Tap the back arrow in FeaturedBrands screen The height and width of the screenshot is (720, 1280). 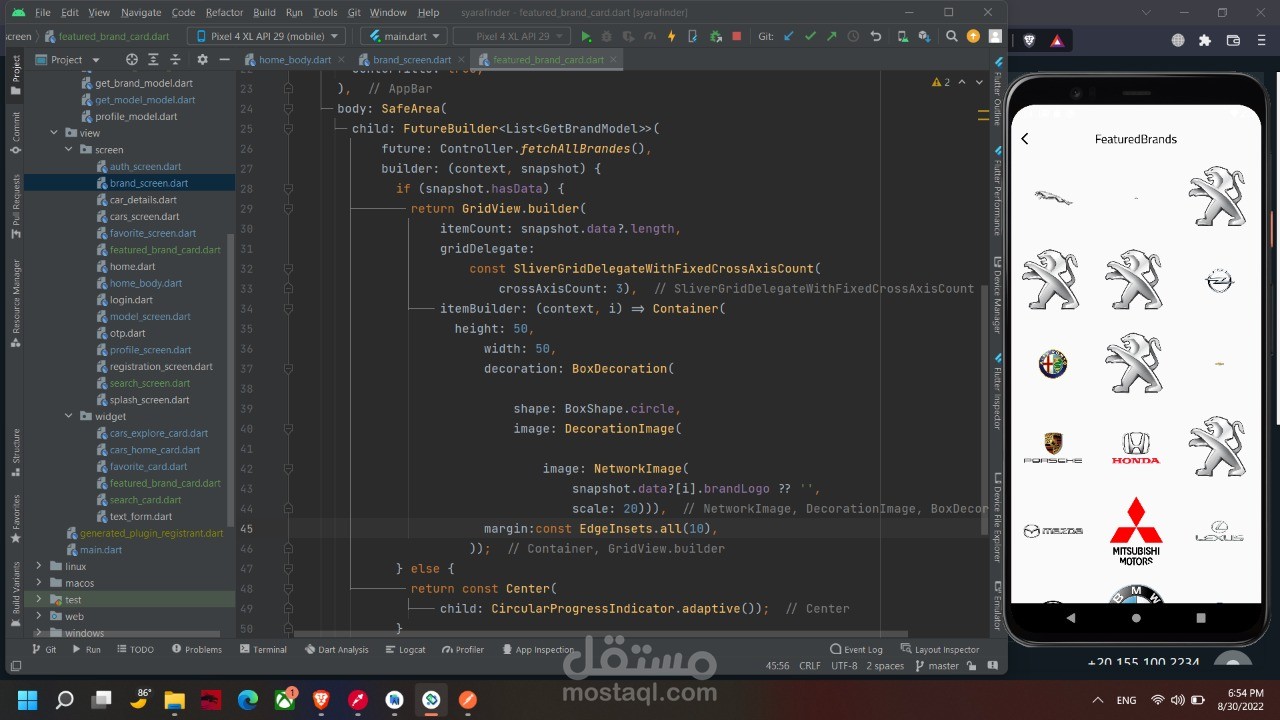pos(1025,139)
